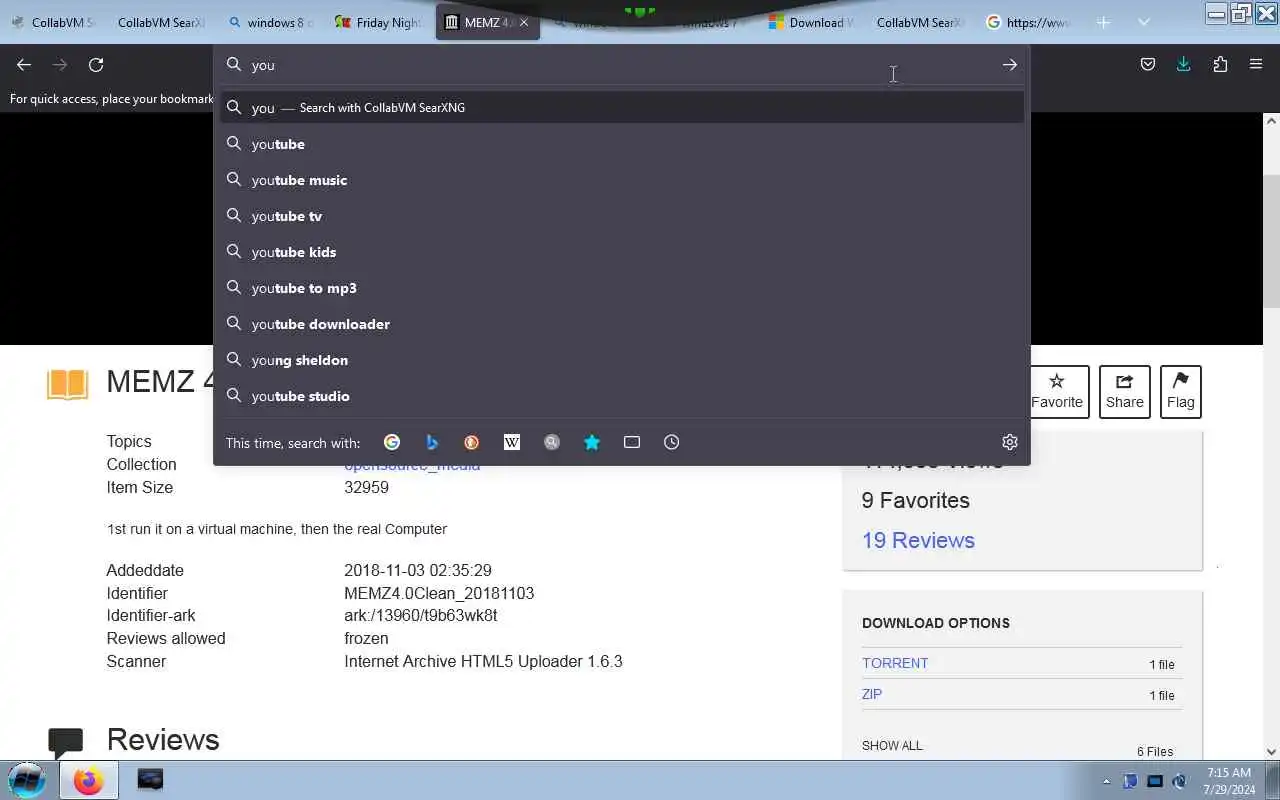Search bookmarks using the star icon
This screenshot has height=800, width=1280.
pos(592,442)
